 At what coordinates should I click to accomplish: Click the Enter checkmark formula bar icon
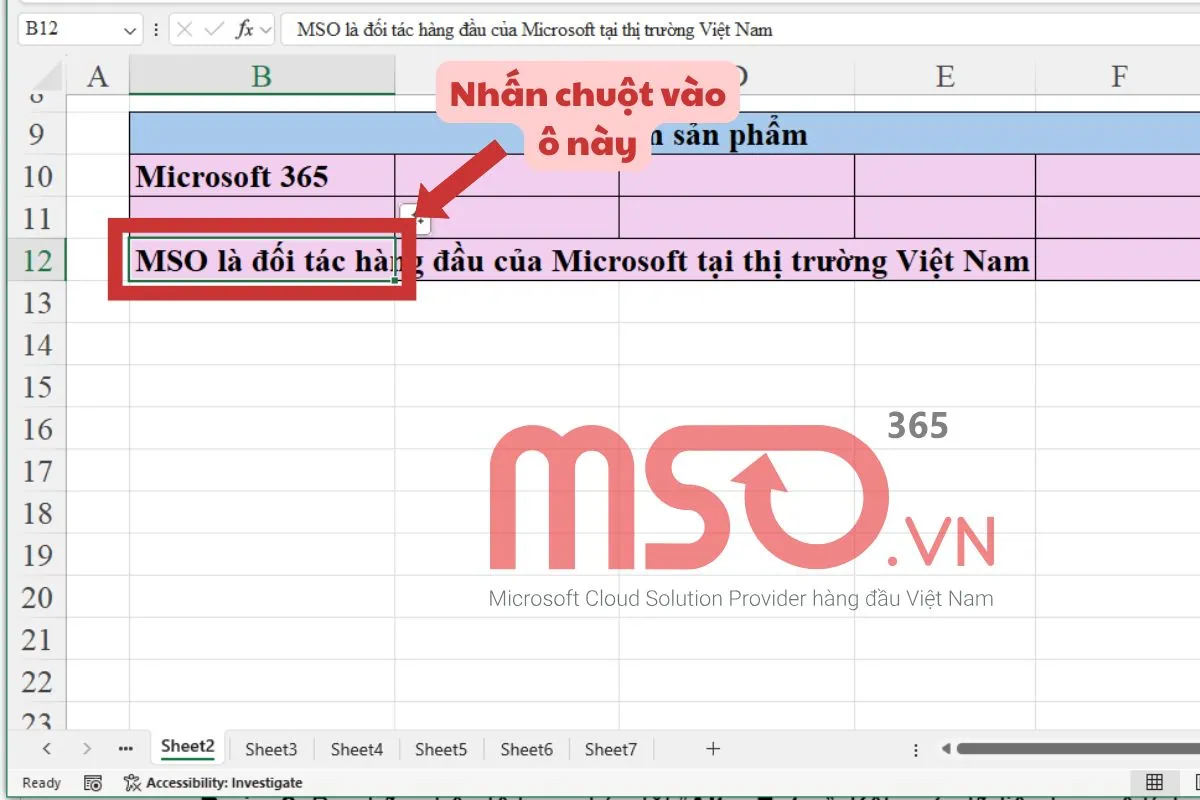pos(213,30)
